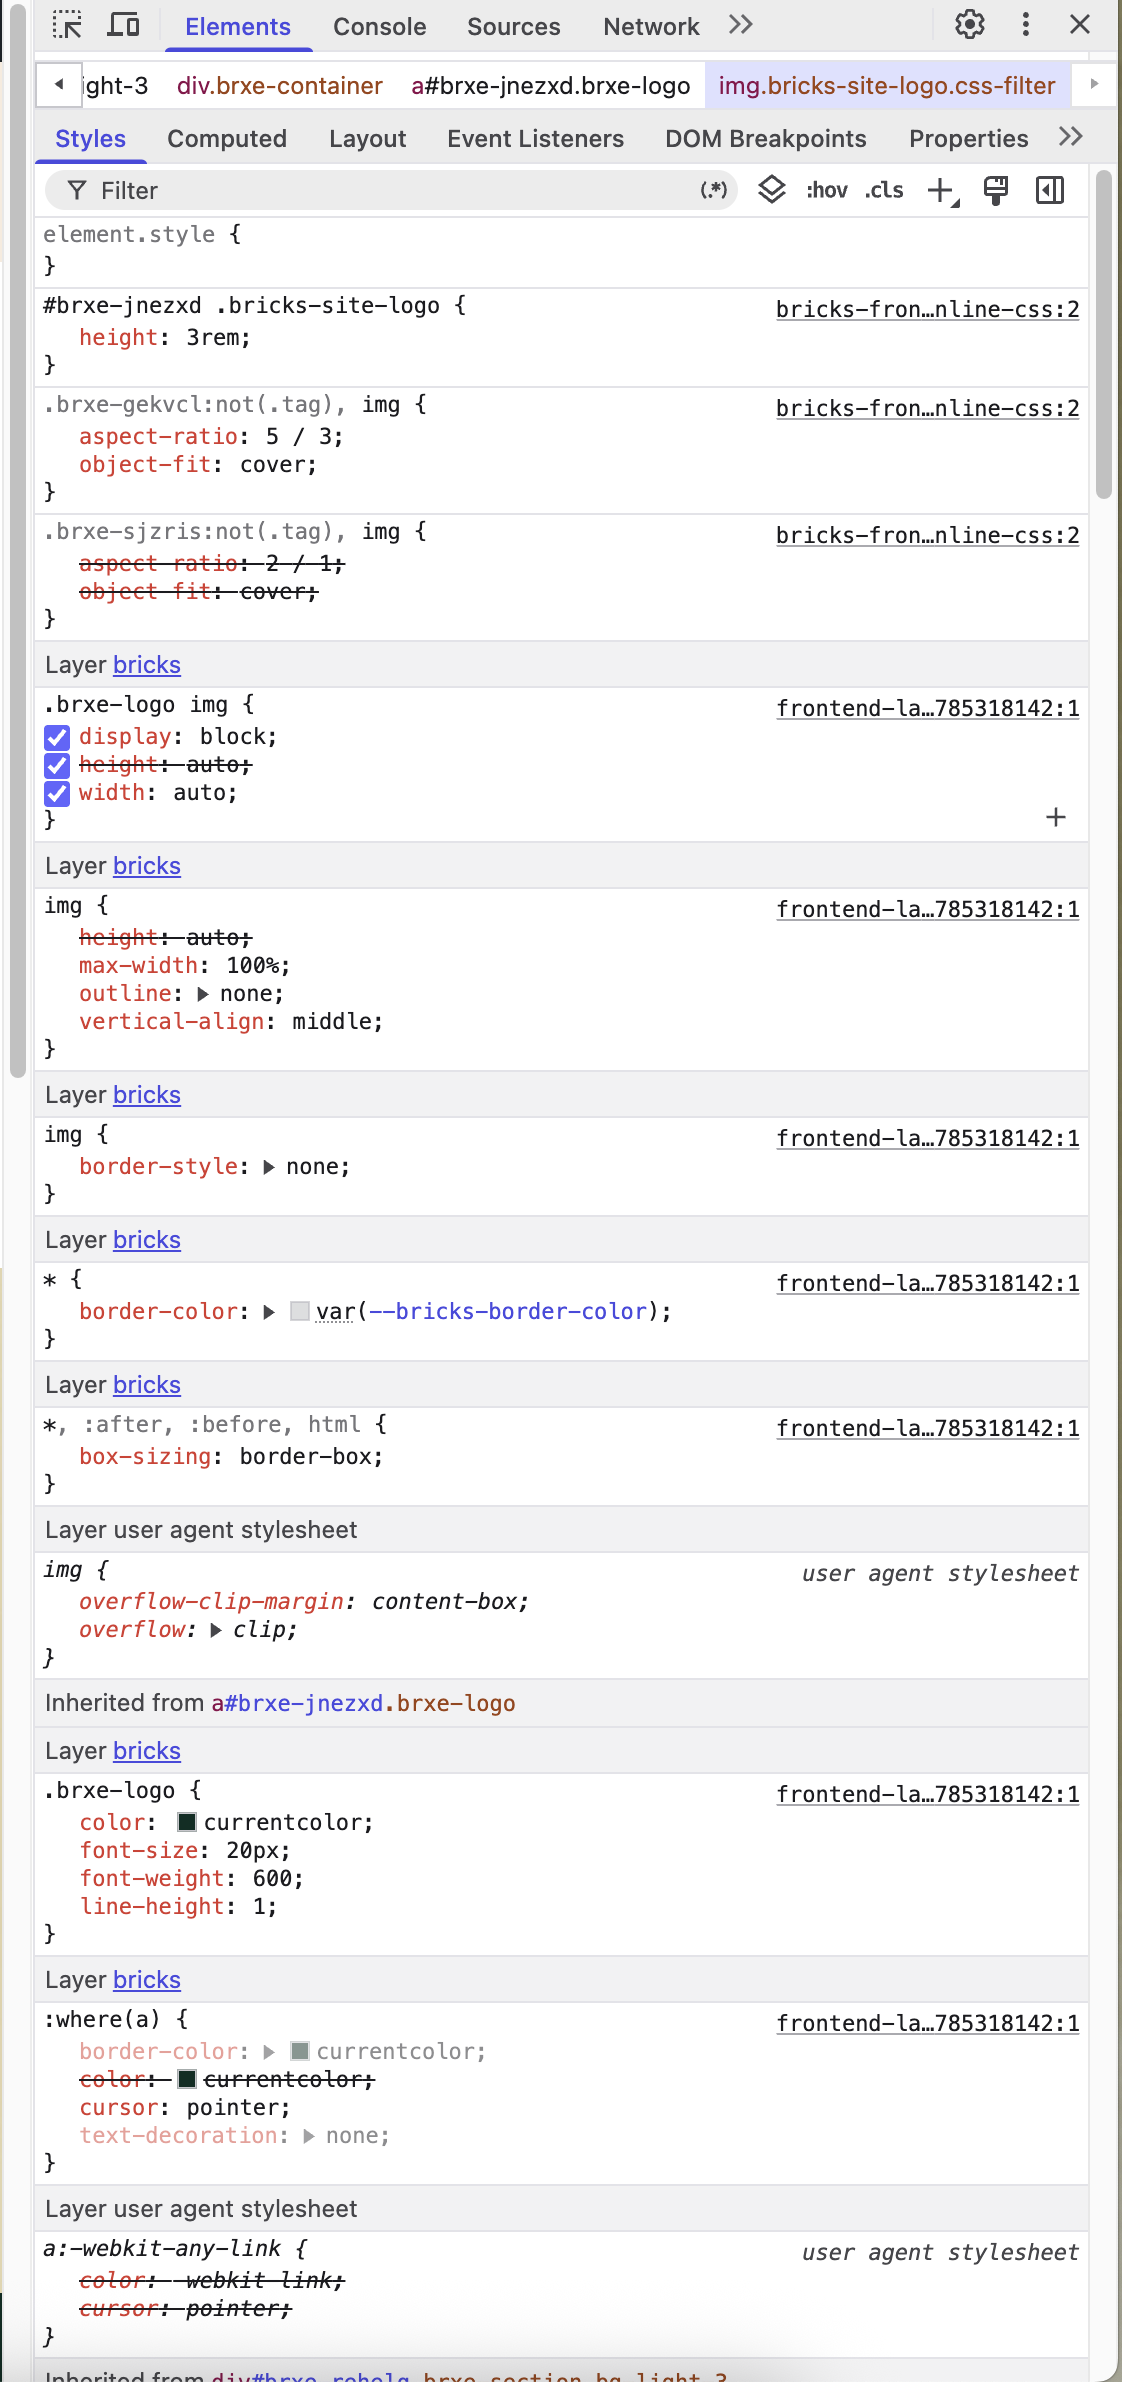Expand border-color currentcolor triangle in :where(a)
This screenshot has height=2382, width=1122.
(269, 2052)
